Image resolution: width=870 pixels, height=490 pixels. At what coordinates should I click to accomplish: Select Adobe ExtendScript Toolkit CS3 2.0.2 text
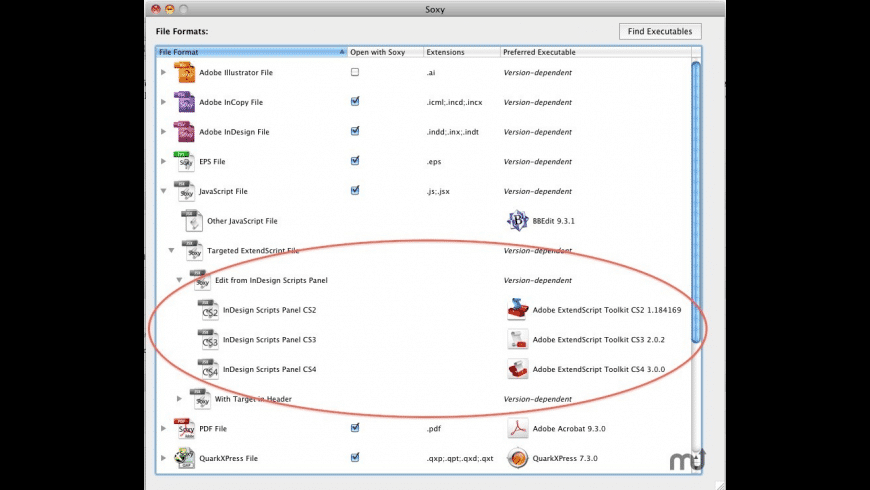click(599, 340)
